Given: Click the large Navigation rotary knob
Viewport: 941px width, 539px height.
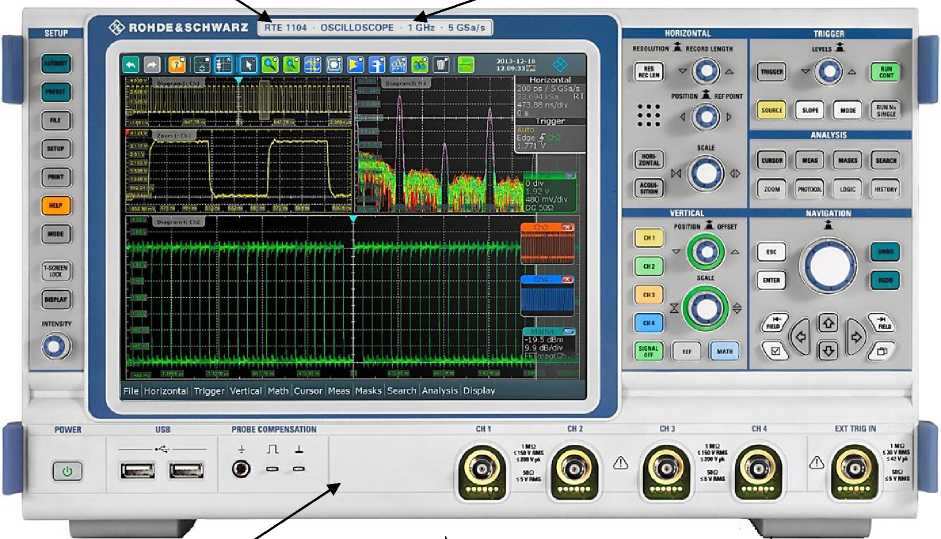Looking at the screenshot, I should tap(827, 266).
